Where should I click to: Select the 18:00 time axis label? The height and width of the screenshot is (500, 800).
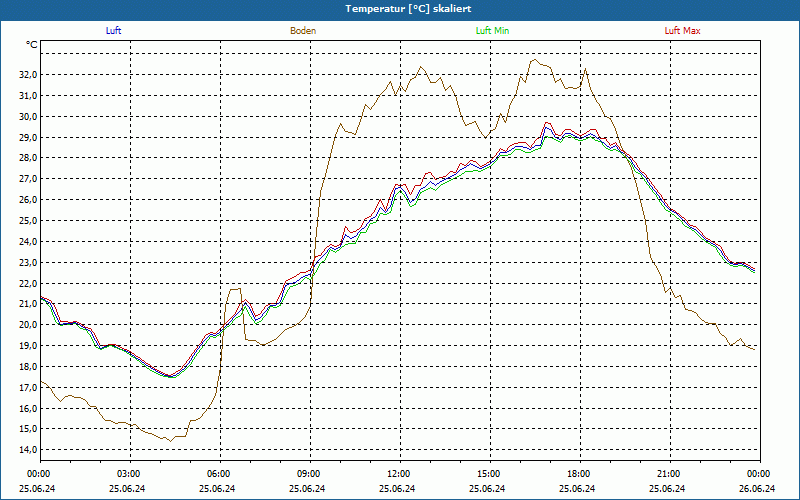[x=578, y=474]
